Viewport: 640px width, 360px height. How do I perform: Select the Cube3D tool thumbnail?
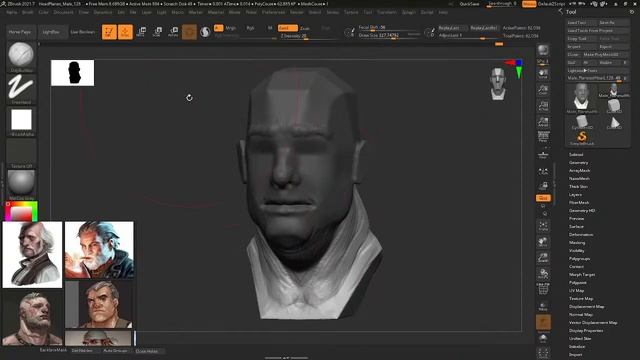point(614,106)
